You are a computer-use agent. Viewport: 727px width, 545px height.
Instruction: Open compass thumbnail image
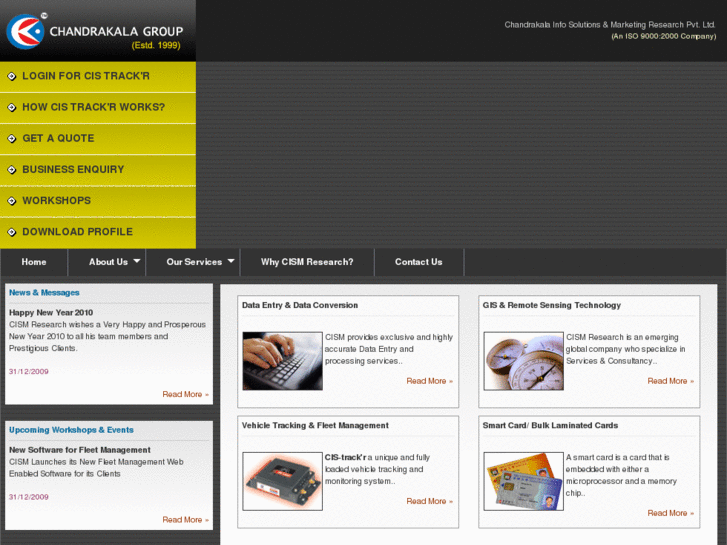pyautogui.click(x=523, y=361)
